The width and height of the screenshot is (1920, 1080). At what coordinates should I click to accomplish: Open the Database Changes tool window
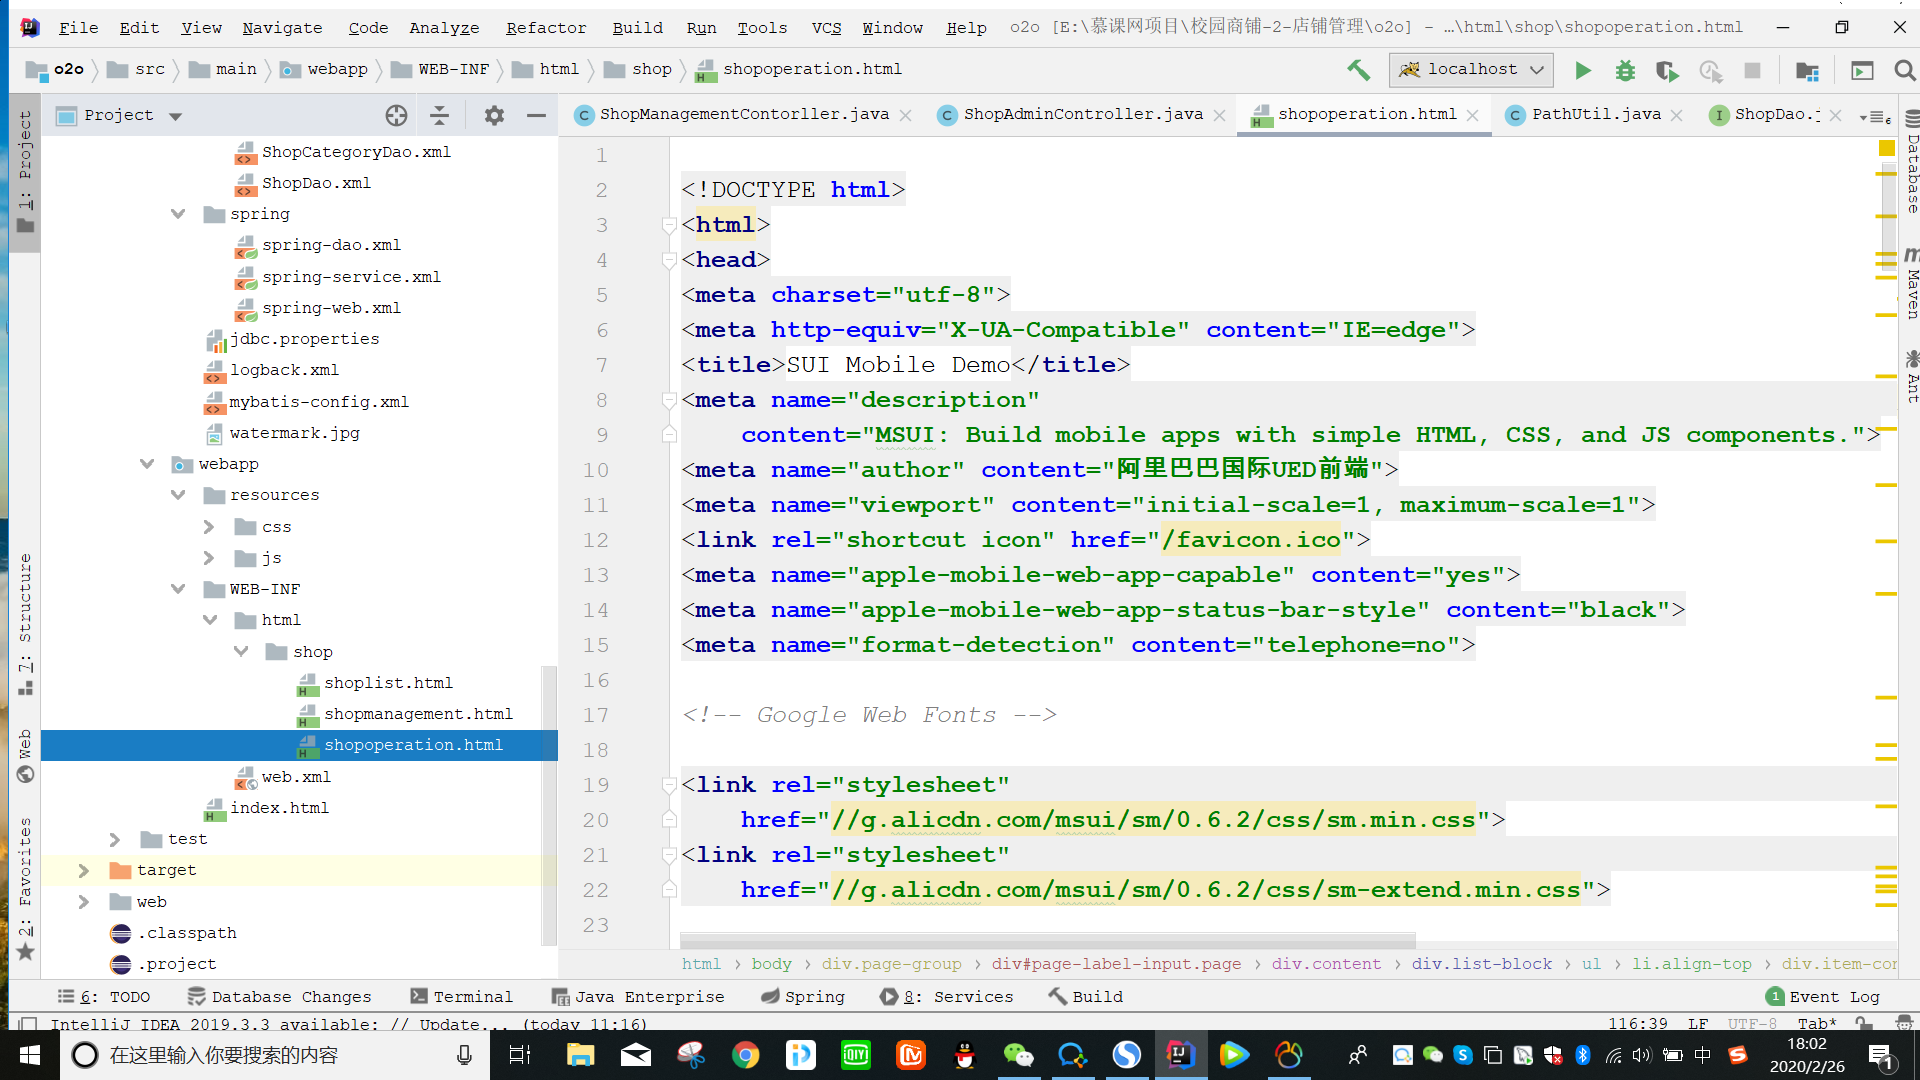pos(280,997)
